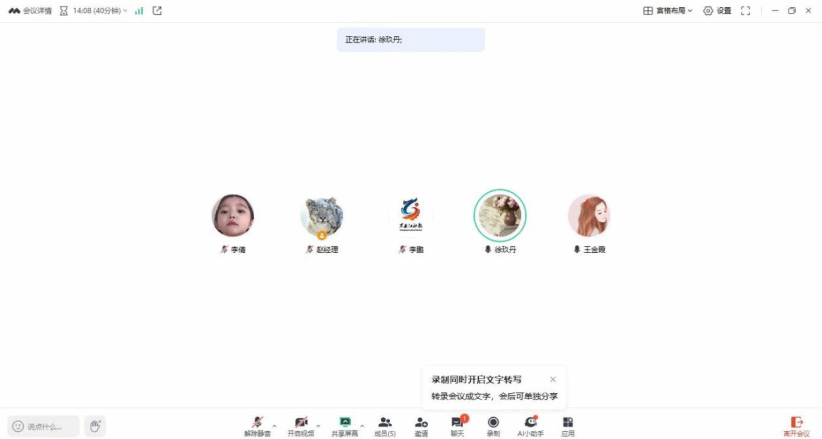Click the 说点什么 message input field

tap(44, 426)
